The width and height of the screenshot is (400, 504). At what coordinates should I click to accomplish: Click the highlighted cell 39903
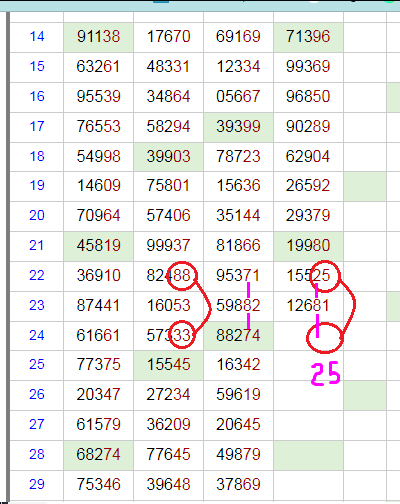click(168, 157)
